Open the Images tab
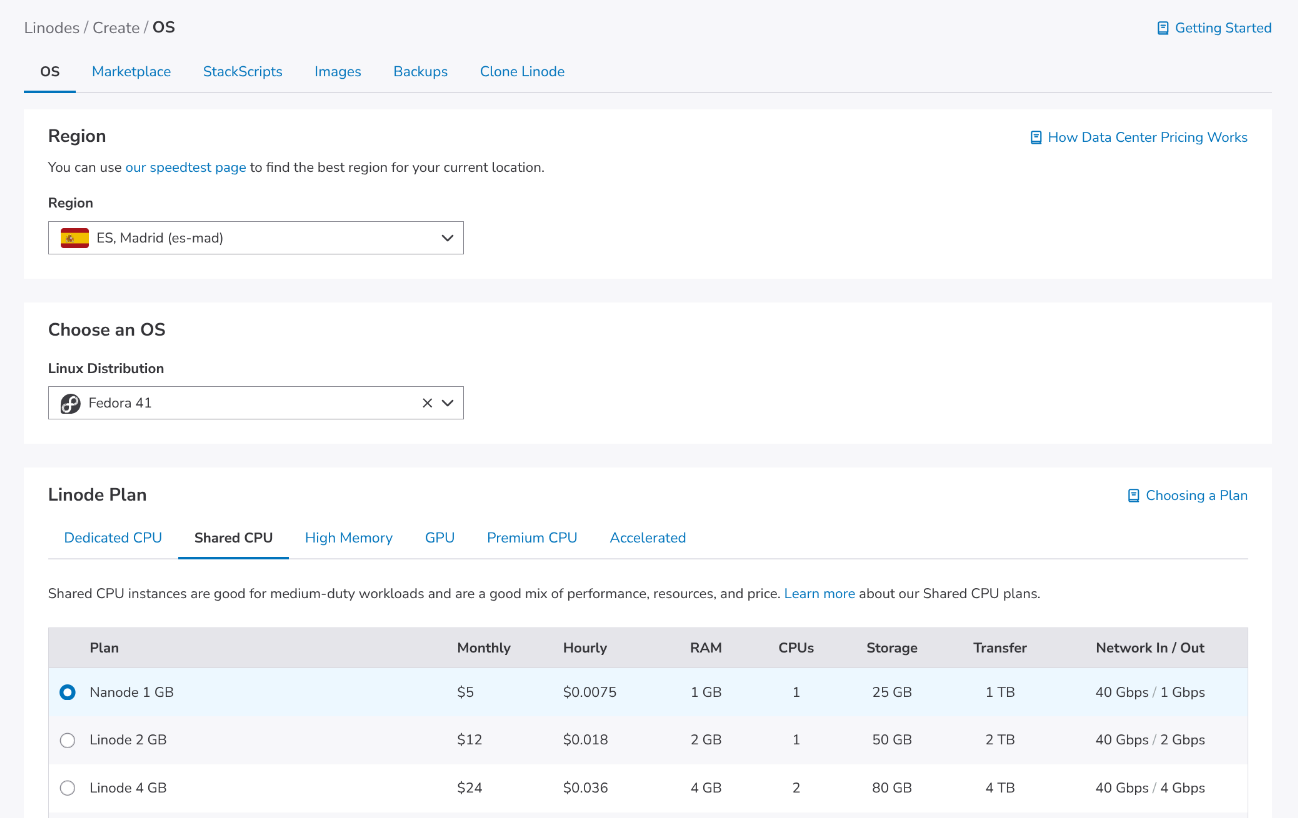Image resolution: width=1298 pixels, height=818 pixels. pos(338,72)
